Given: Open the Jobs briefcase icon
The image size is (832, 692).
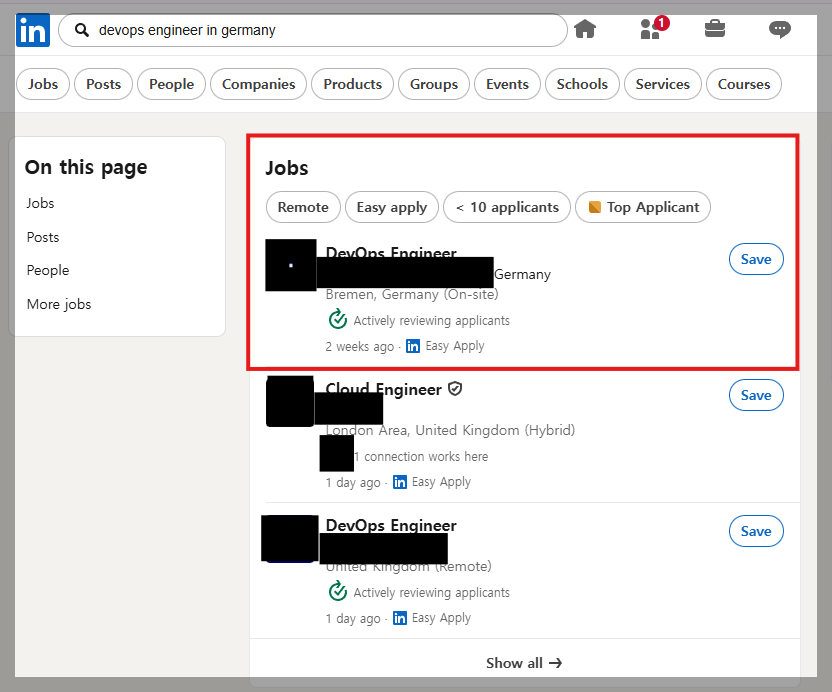Looking at the screenshot, I should [x=715, y=29].
